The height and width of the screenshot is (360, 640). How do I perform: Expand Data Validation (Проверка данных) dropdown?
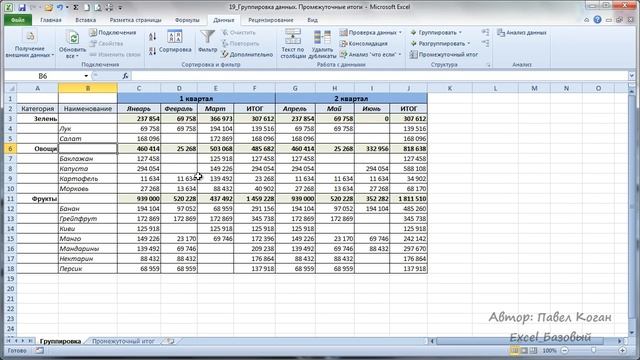400,32
